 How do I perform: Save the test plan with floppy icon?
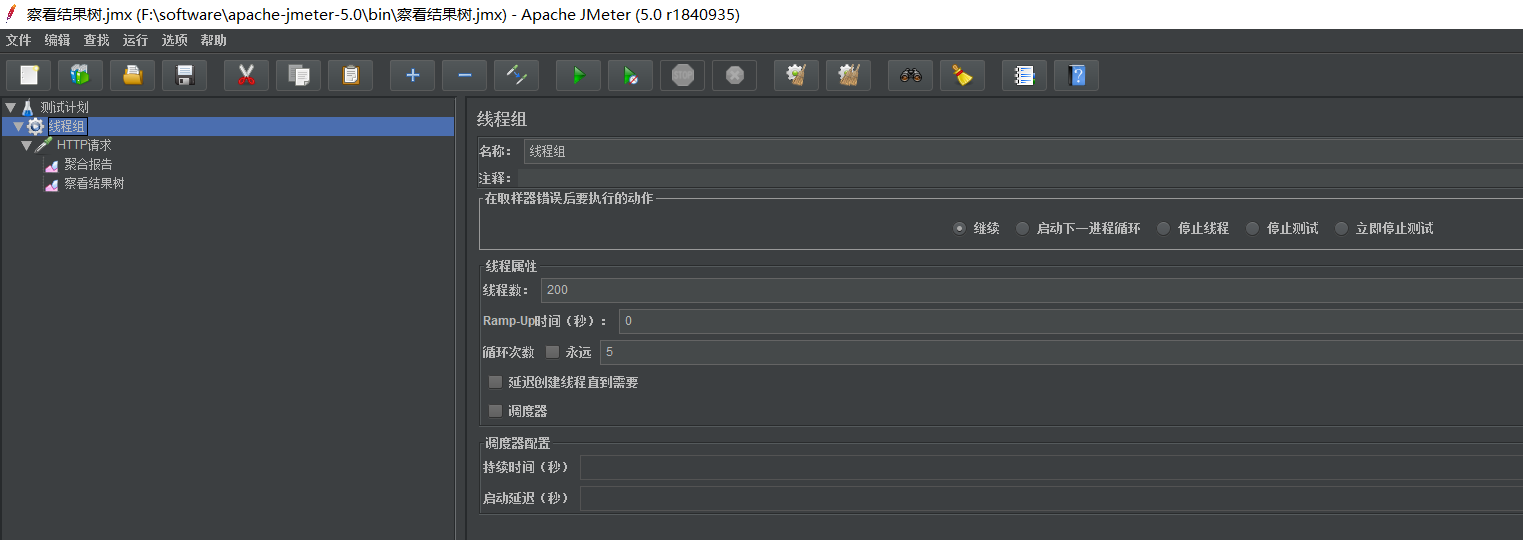coord(184,75)
